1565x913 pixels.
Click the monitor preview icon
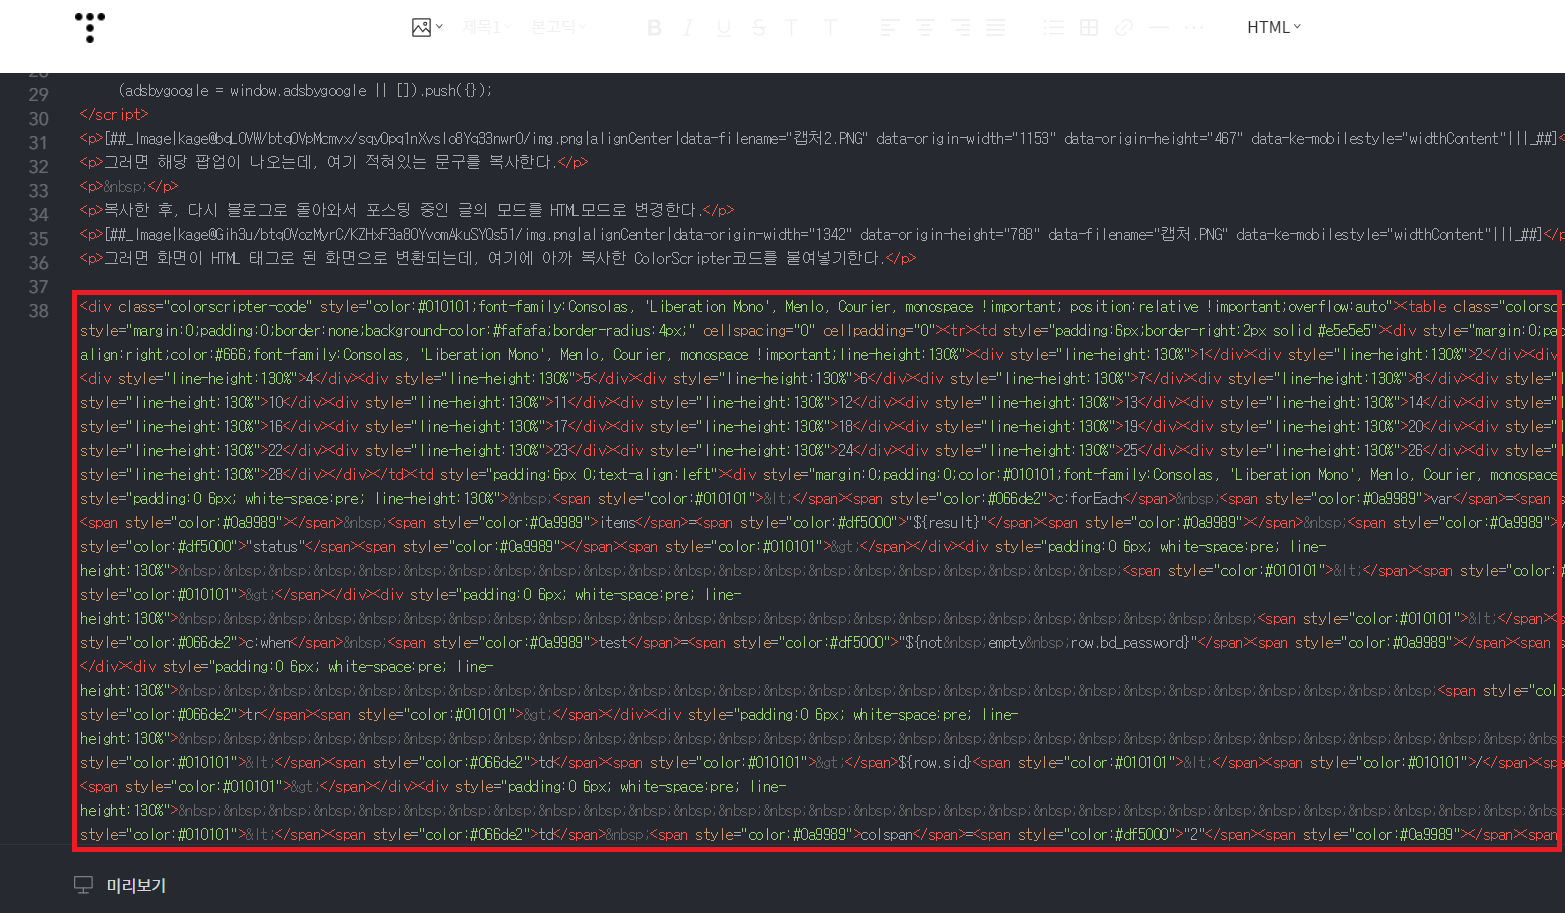(84, 885)
